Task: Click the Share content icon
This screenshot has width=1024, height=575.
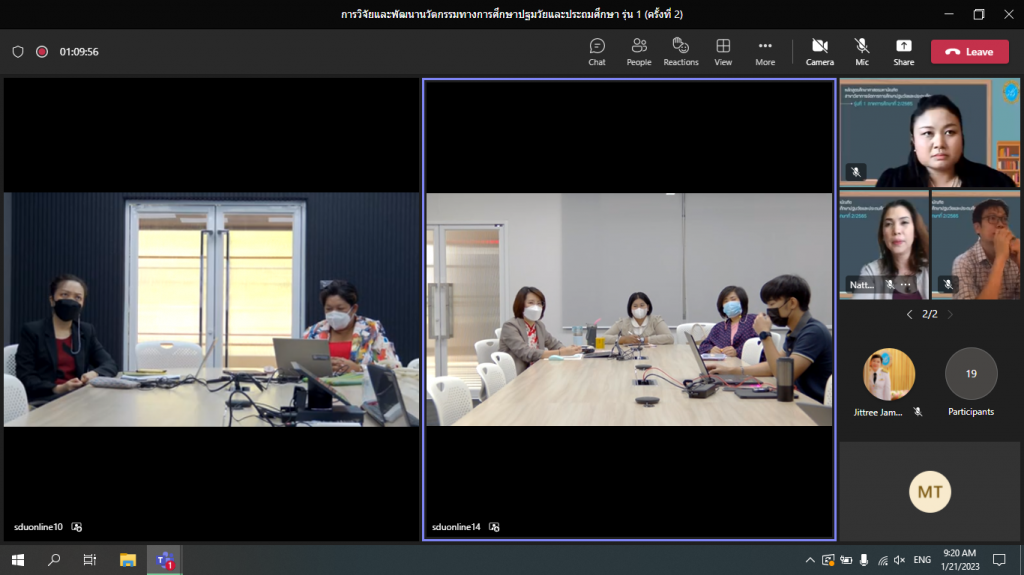Action: tap(903, 51)
